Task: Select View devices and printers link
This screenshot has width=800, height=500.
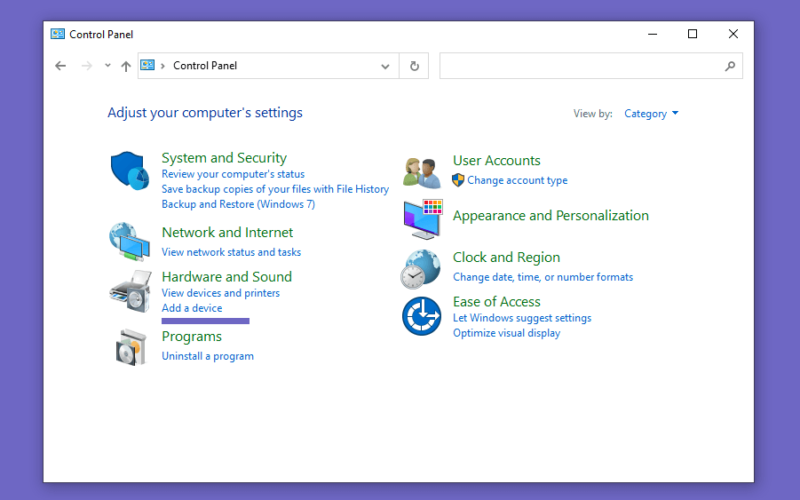Action: click(220, 293)
